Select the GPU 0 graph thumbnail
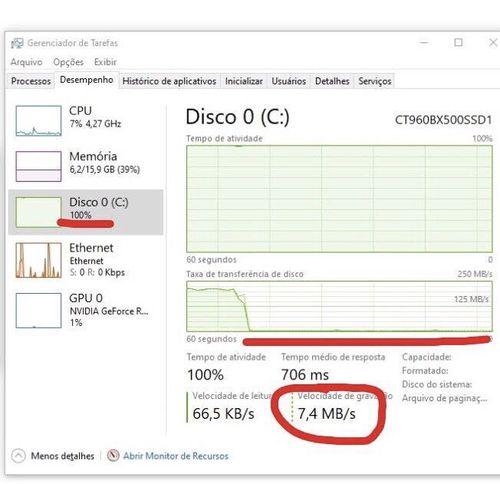This screenshot has width=500, height=484. coord(39,311)
